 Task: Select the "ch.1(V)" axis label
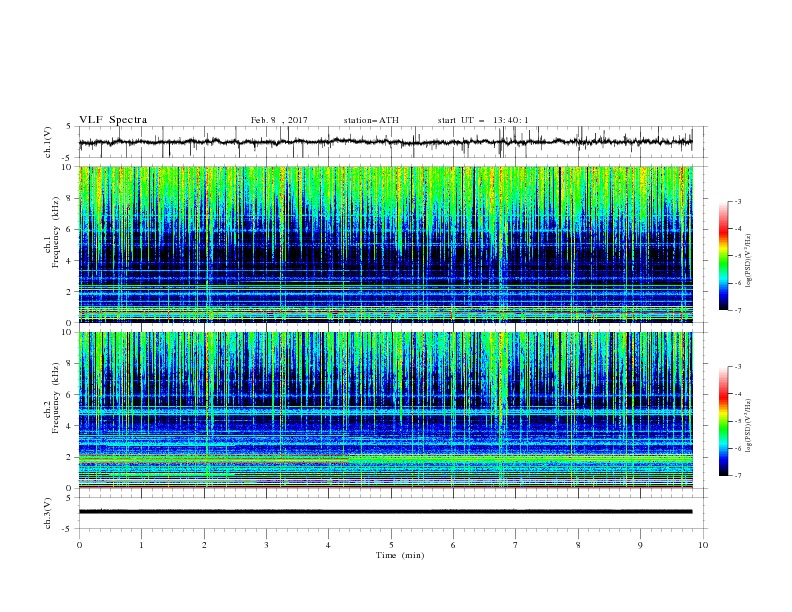[x=48, y=142]
